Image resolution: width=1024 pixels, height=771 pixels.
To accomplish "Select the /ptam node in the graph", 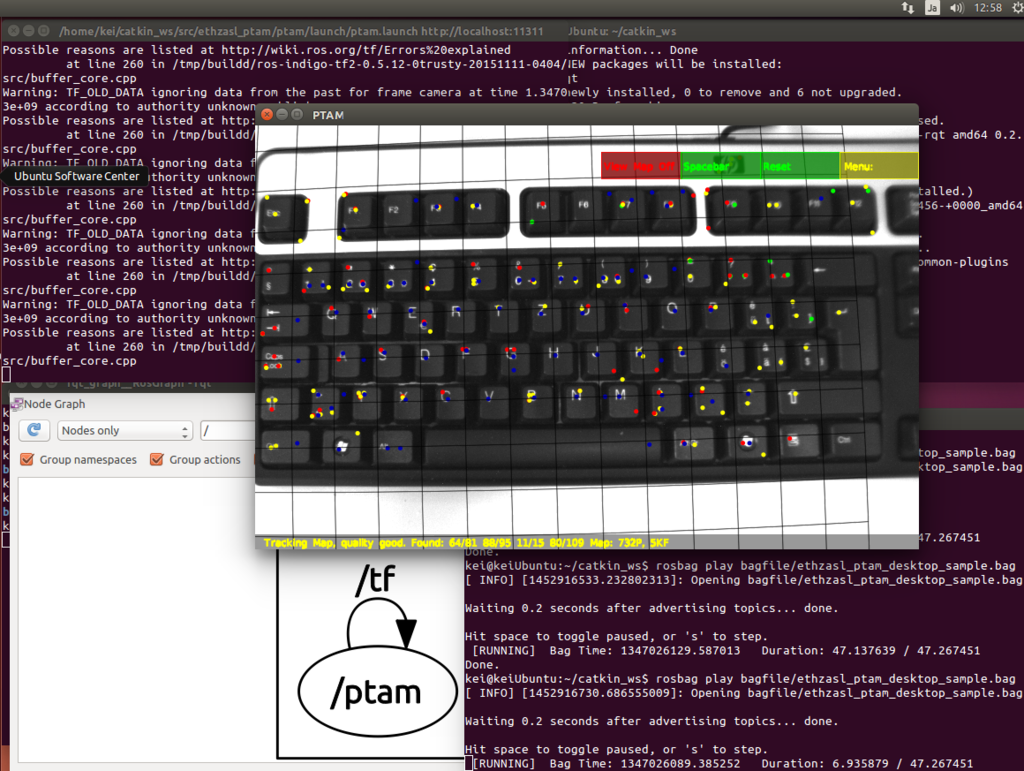I will (x=377, y=693).
